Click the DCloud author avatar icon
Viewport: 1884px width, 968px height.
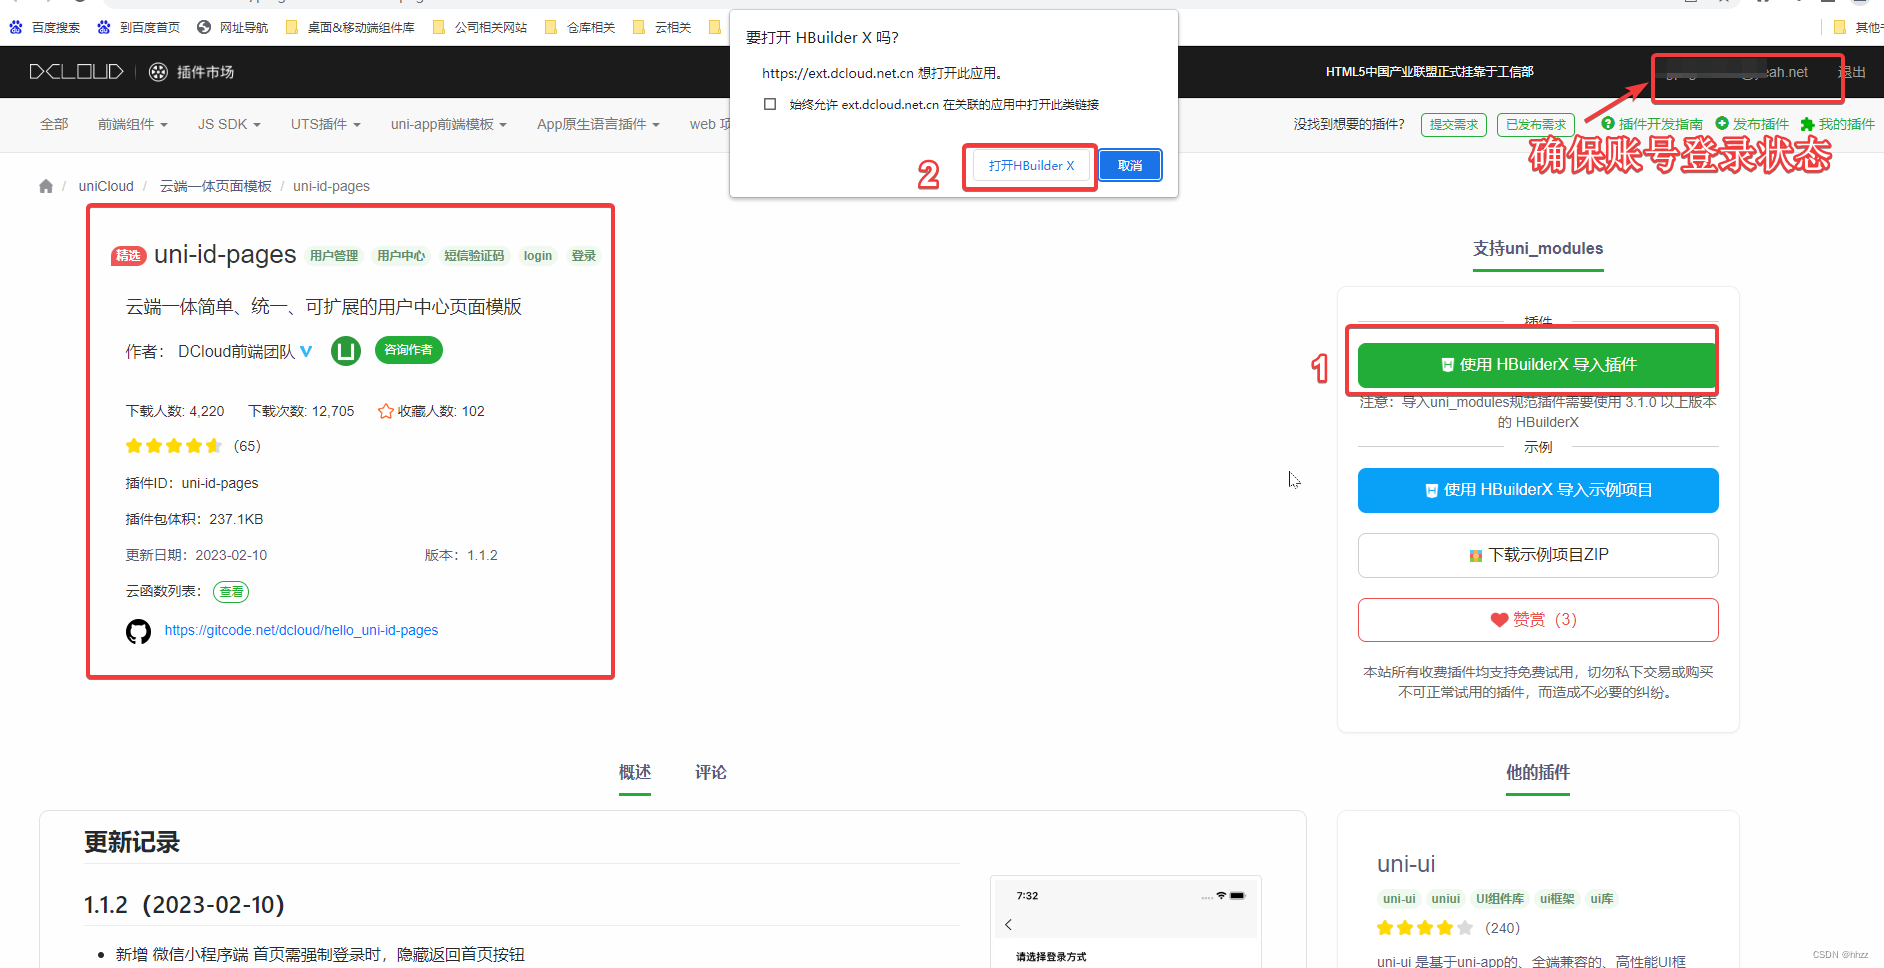[346, 351]
